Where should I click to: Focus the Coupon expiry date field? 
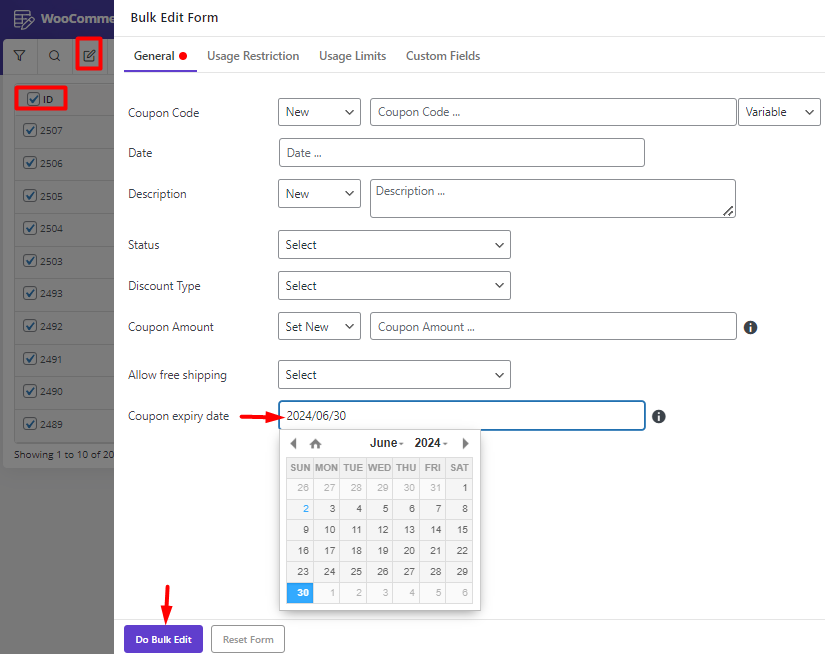[462, 416]
